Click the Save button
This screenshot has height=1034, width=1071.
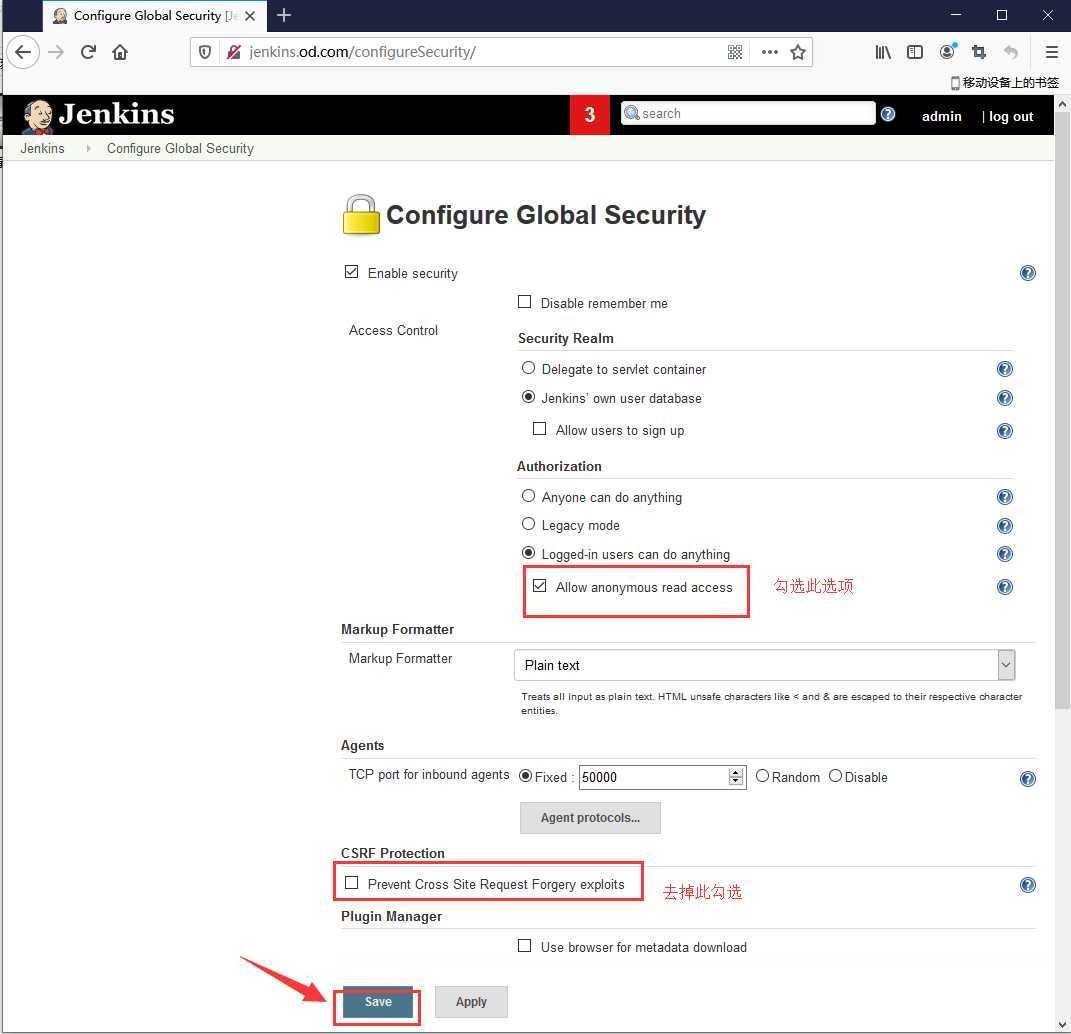(x=378, y=1002)
